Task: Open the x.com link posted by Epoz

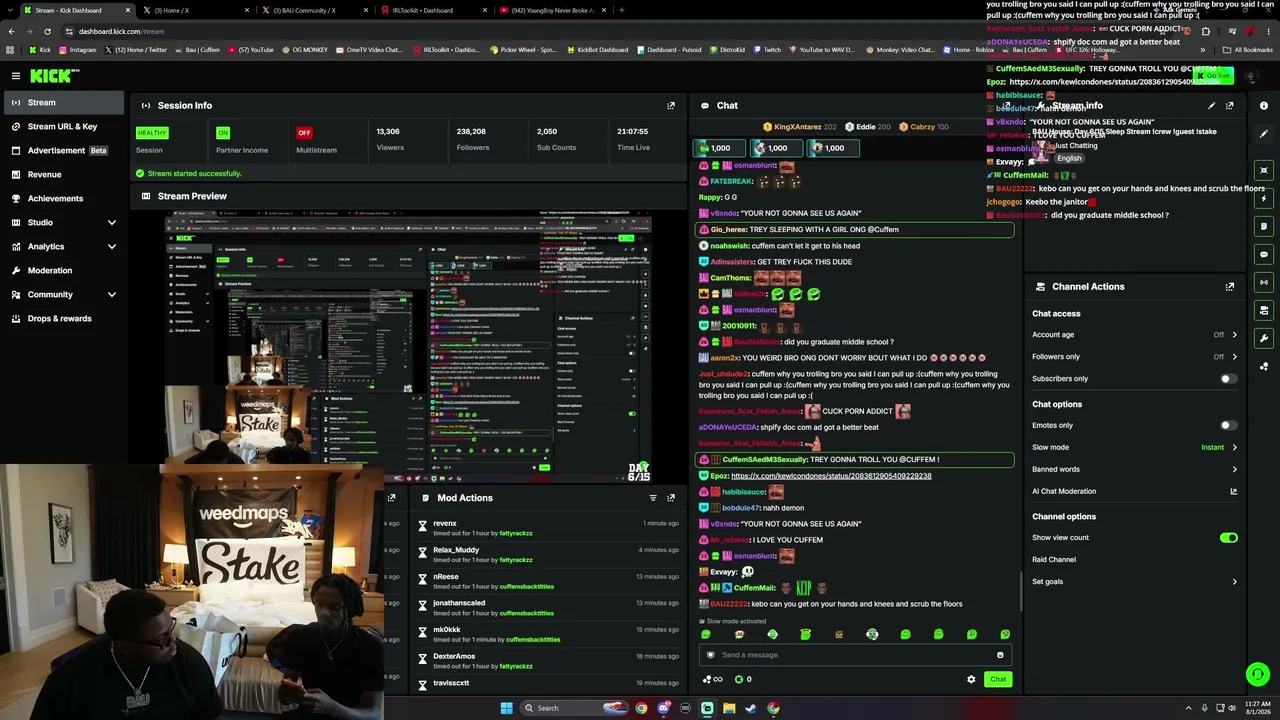Action: pyautogui.click(x=831, y=476)
